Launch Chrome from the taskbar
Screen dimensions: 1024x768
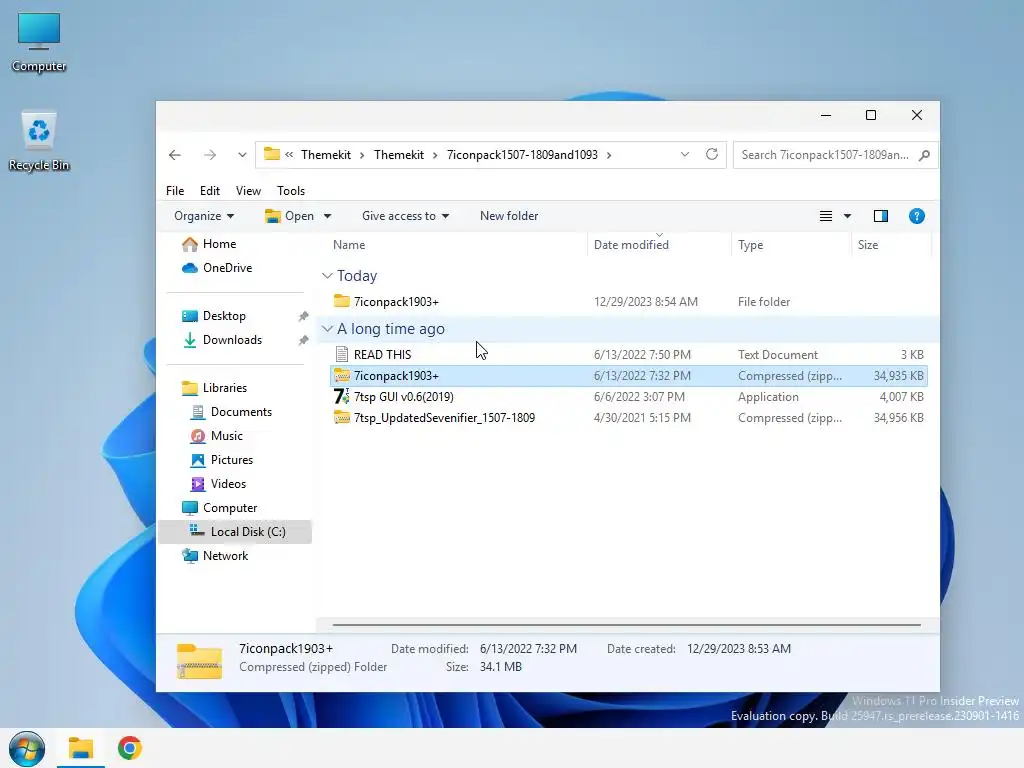click(130, 748)
